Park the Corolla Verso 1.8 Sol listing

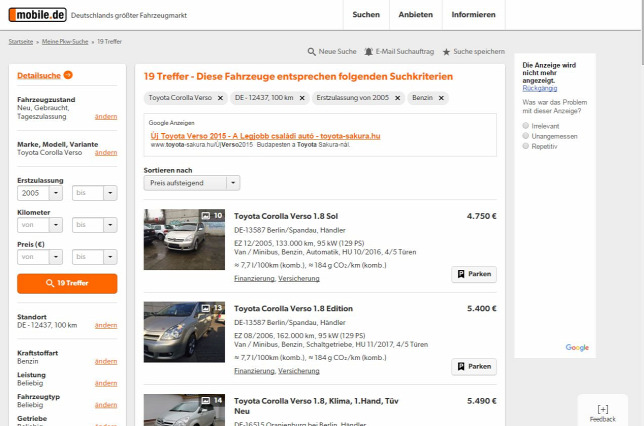(474, 274)
